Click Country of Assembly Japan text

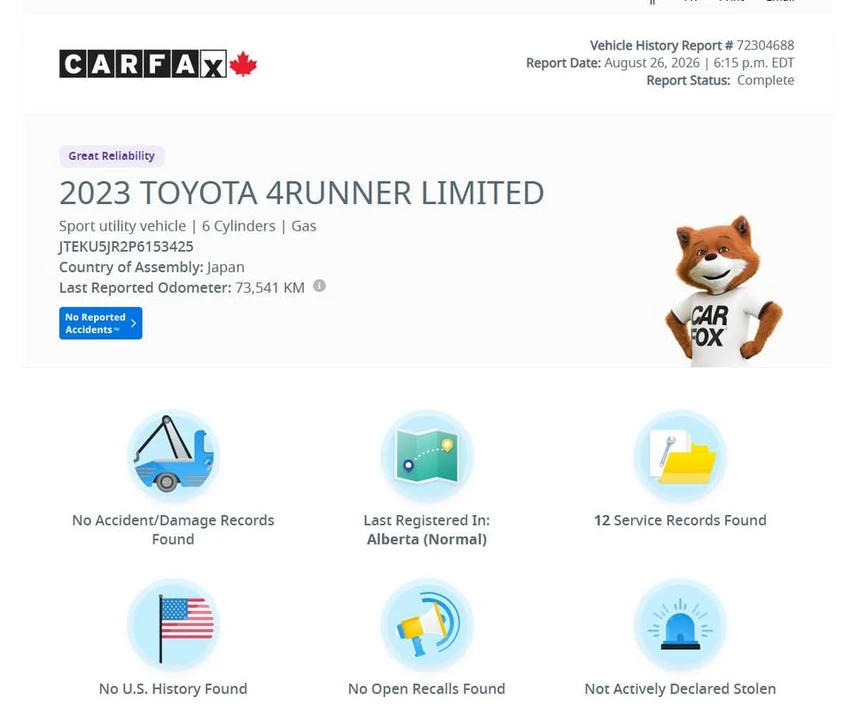click(x=152, y=267)
